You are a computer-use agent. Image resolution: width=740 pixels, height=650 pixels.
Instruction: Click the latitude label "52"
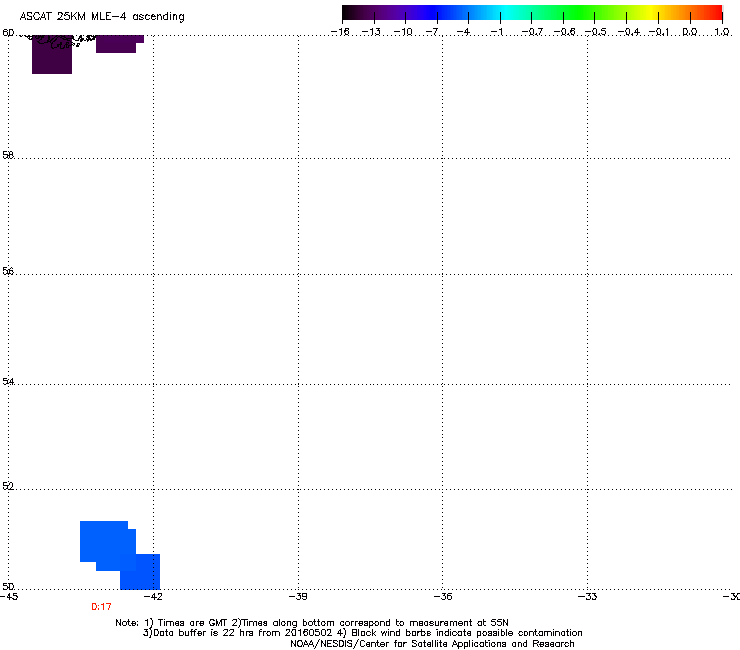pyautogui.click(x=8, y=486)
